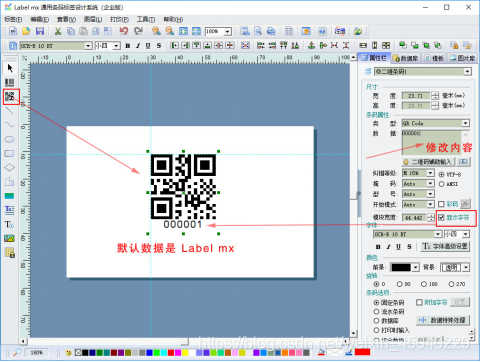This screenshot has height=362, width=480.
Task: Select the ANSI encoding radio button
Action: [x=442, y=184]
